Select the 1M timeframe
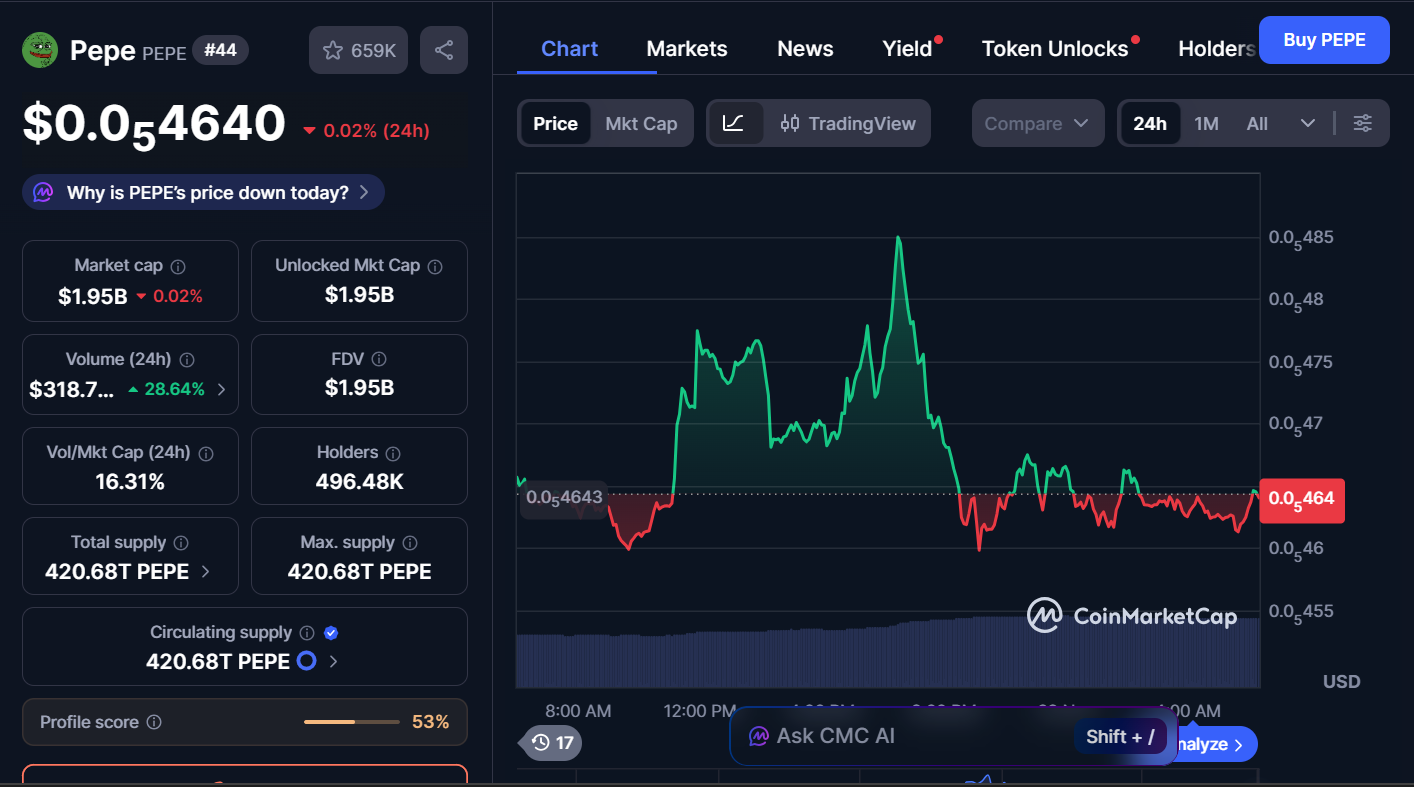Screen dimensions: 1414x787 coord(1206,122)
